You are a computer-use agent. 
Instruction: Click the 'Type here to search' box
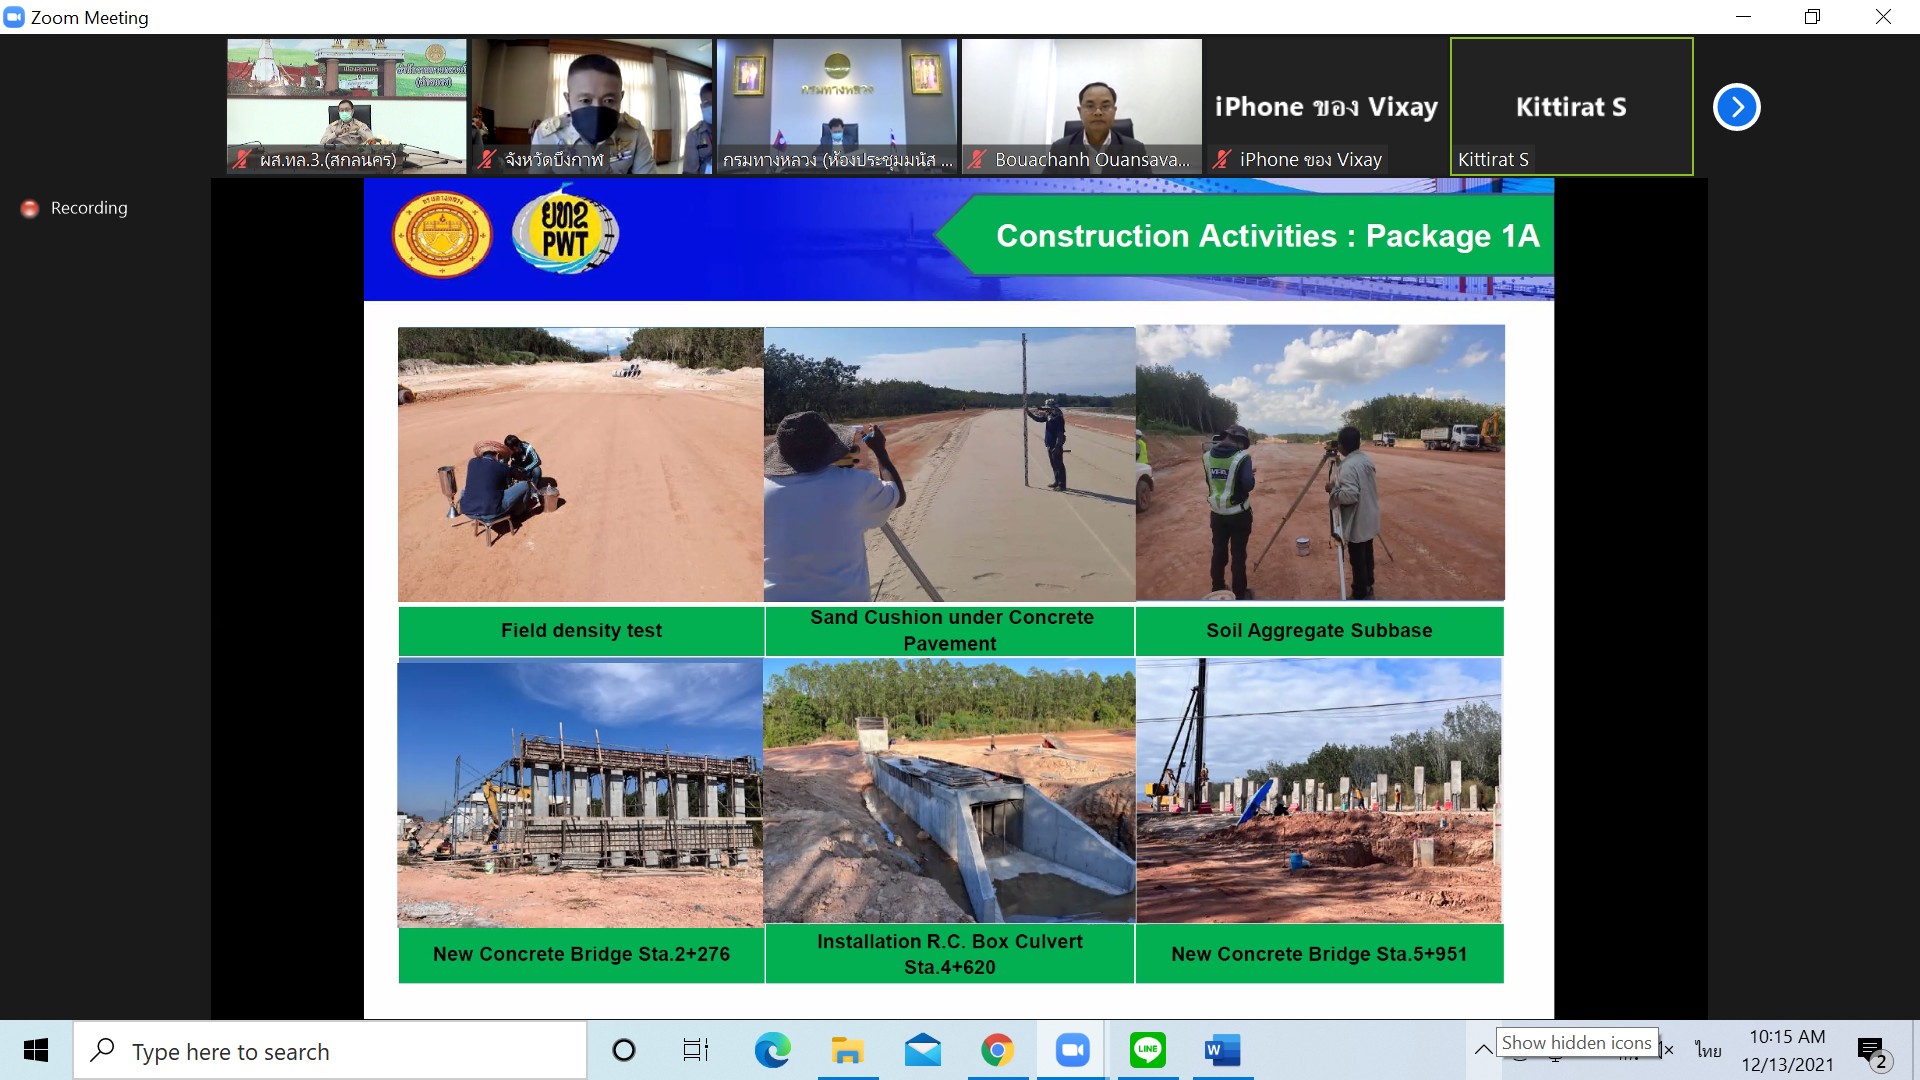click(x=330, y=1051)
